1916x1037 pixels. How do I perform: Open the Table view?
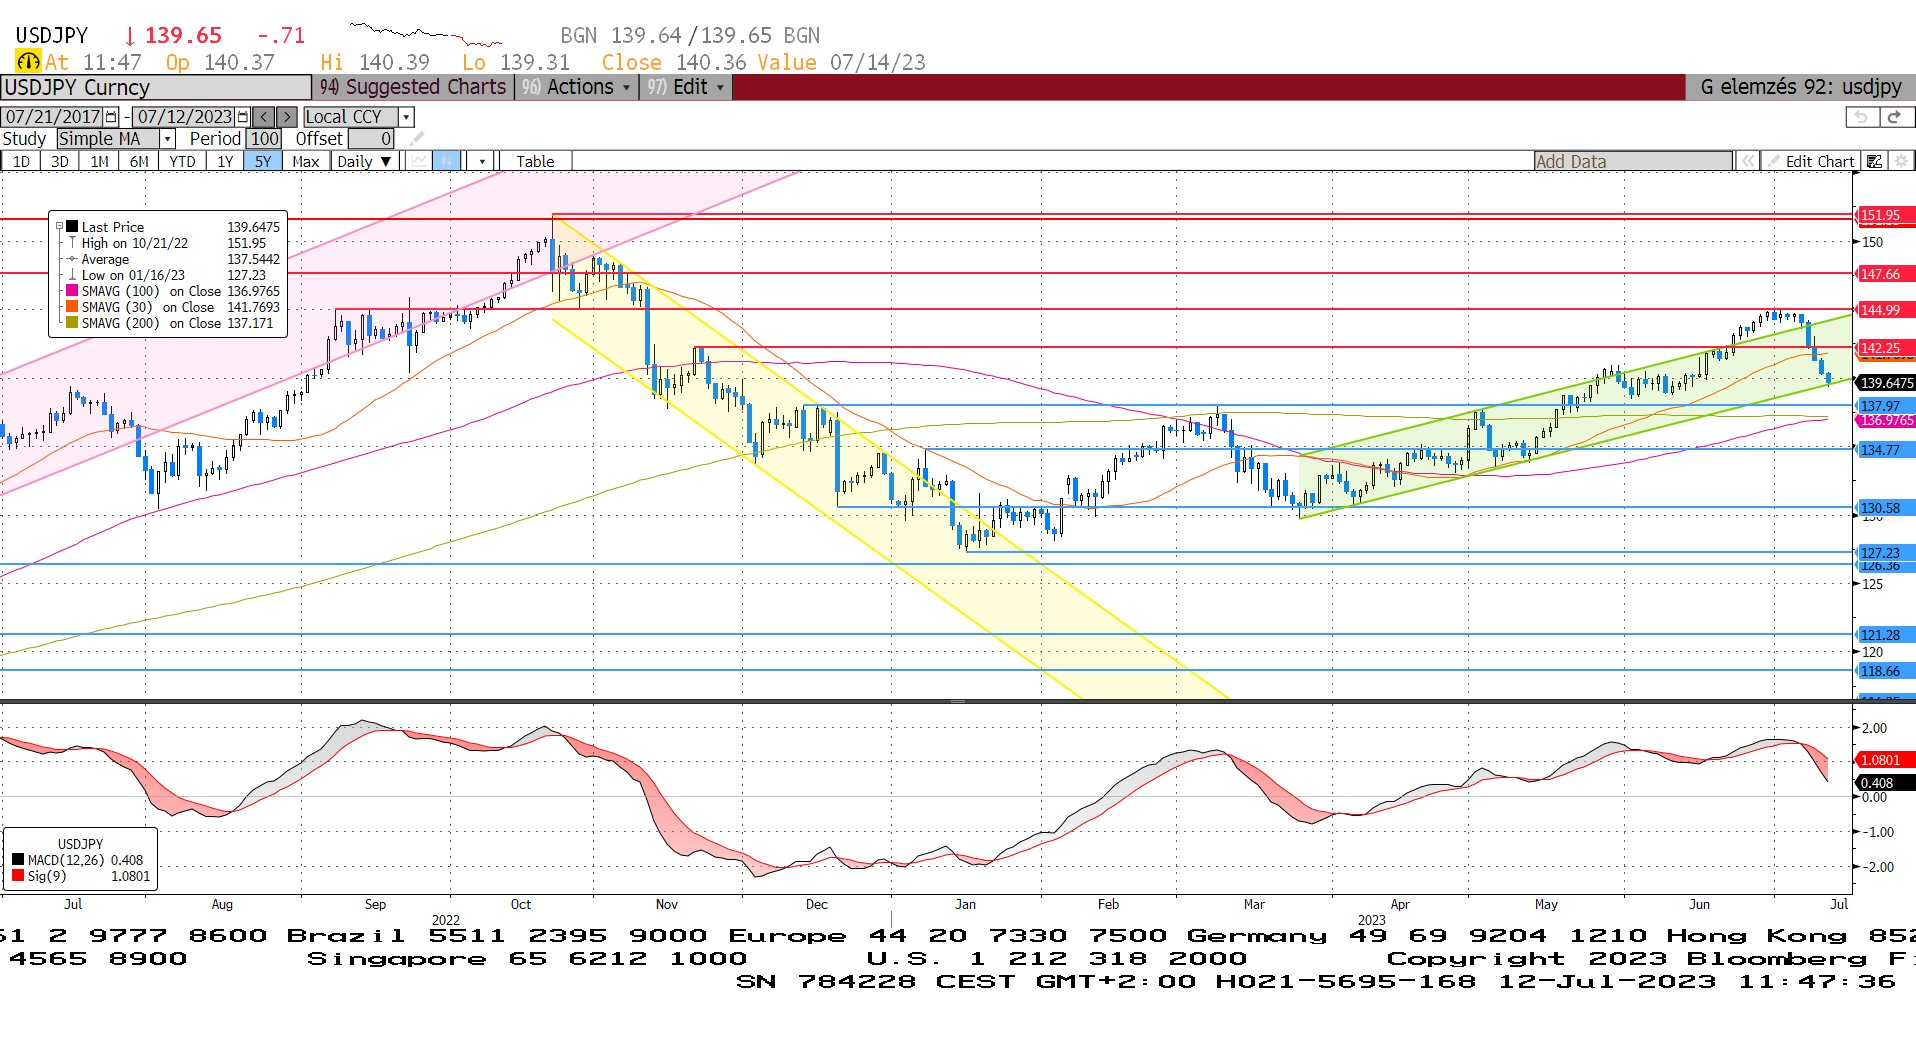pos(535,161)
